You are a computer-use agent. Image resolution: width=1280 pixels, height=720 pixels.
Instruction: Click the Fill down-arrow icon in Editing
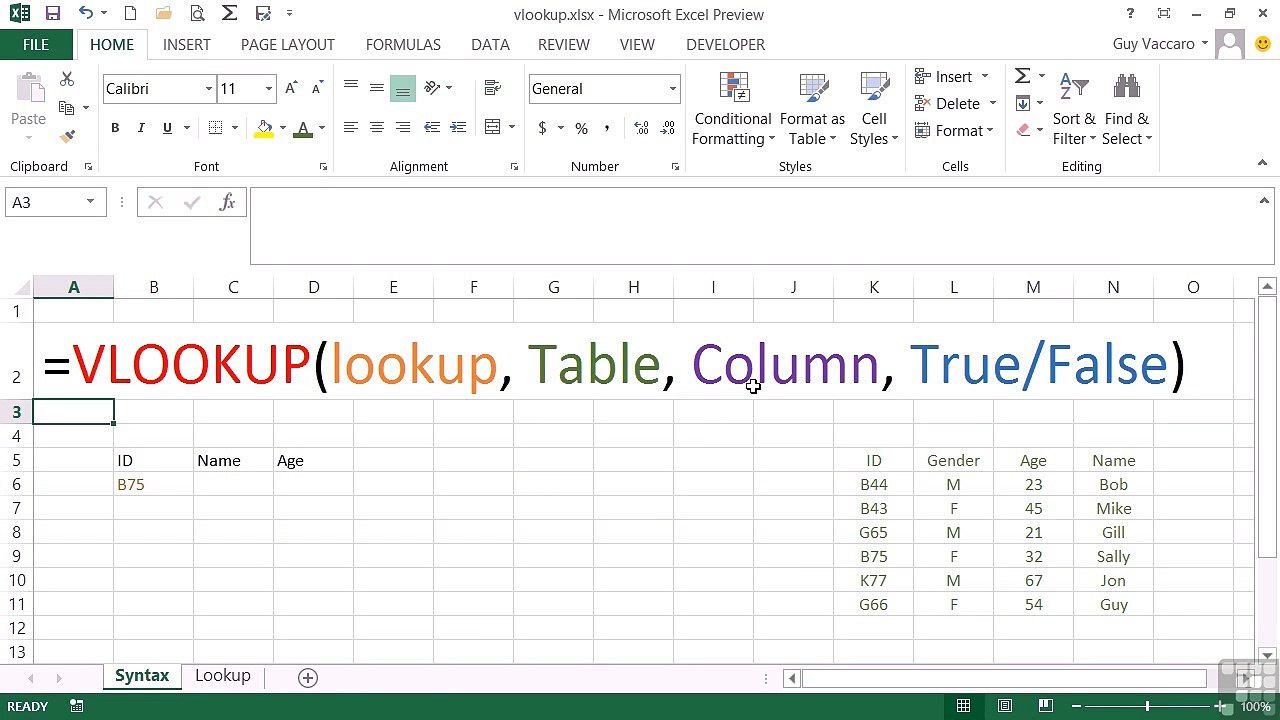coord(1023,103)
